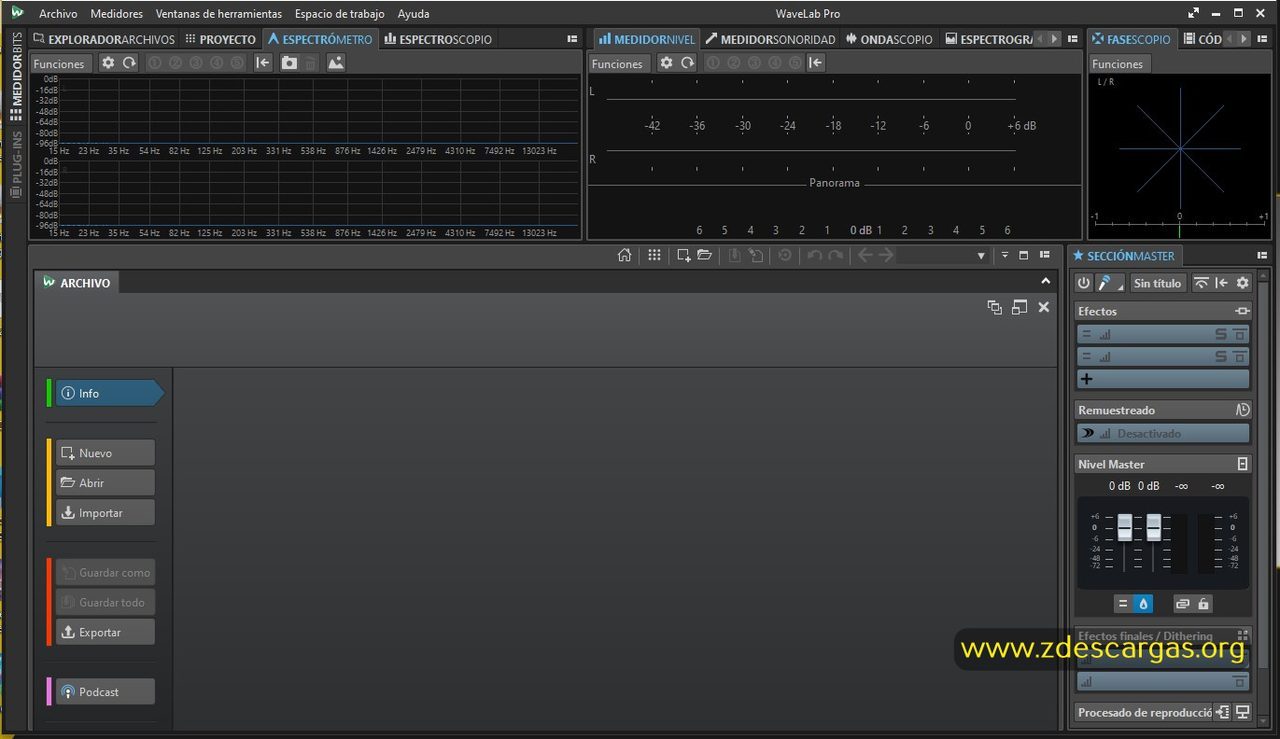The width and height of the screenshot is (1280, 739).
Task: Click the Abrir button
Action: pos(105,483)
